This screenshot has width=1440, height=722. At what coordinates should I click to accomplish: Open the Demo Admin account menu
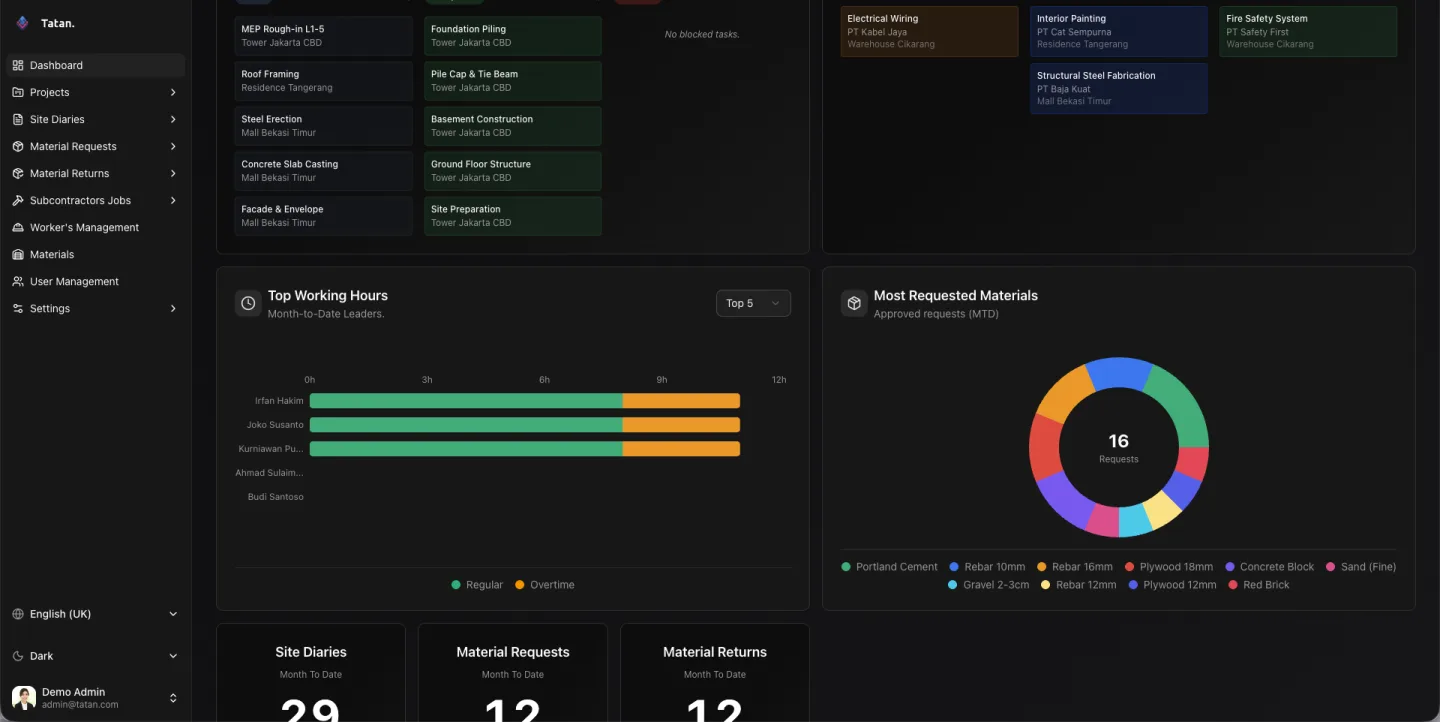[x=95, y=697]
